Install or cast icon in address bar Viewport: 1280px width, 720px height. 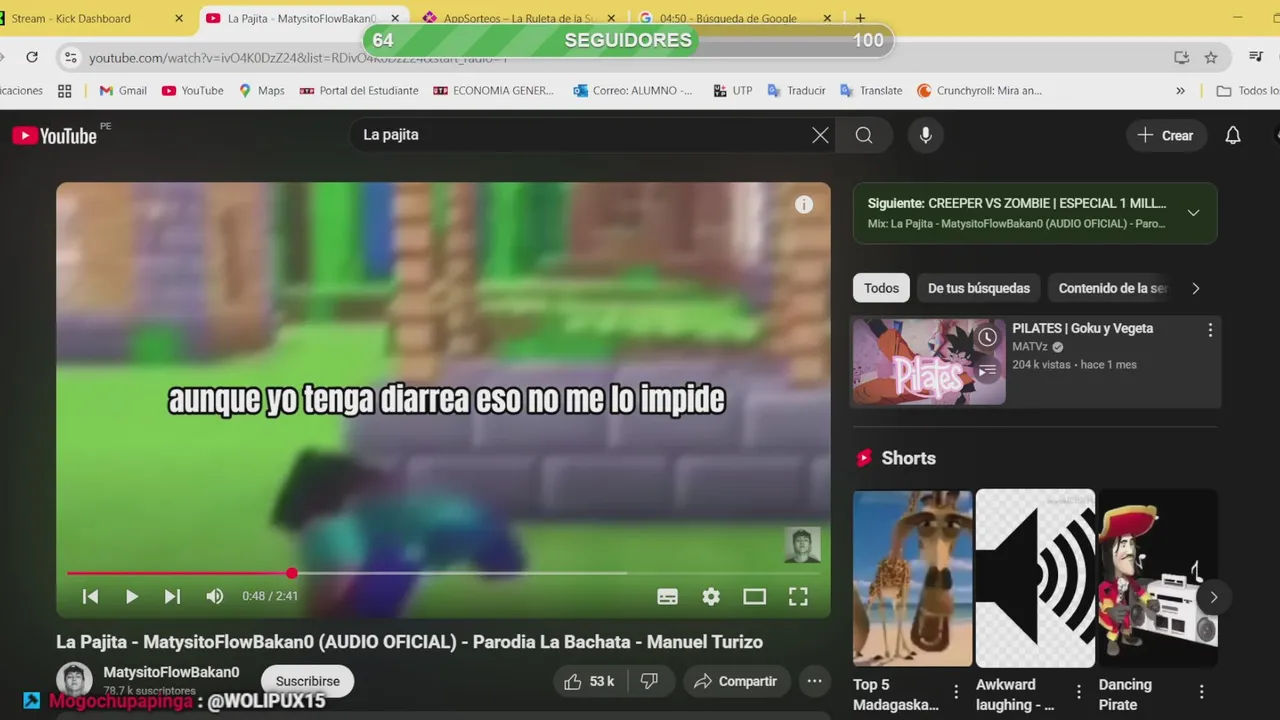point(1181,57)
